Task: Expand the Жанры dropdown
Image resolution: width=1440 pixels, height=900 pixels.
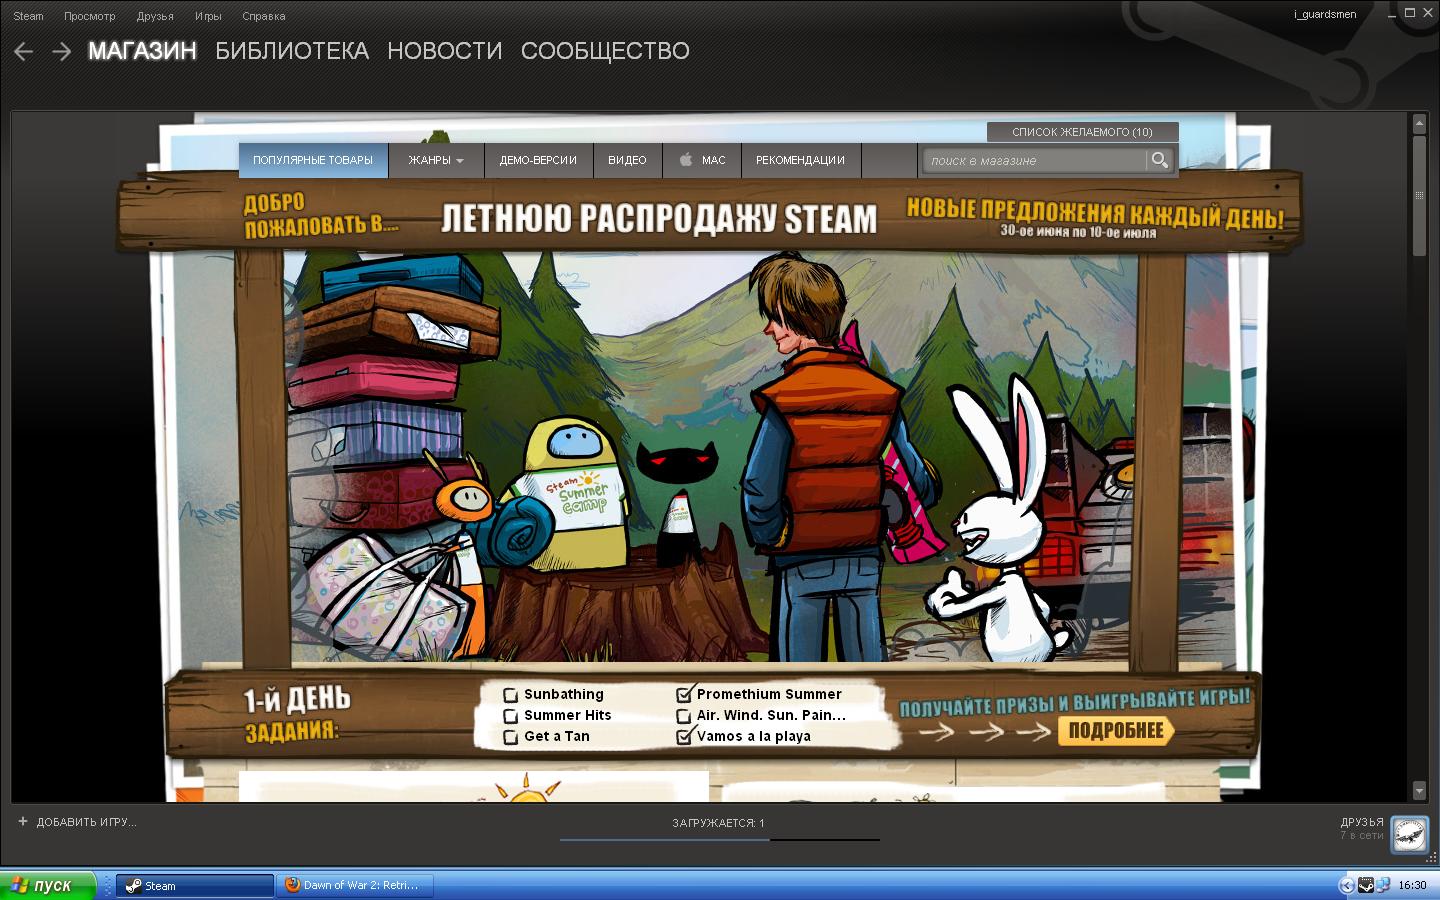Action: pos(436,160)
